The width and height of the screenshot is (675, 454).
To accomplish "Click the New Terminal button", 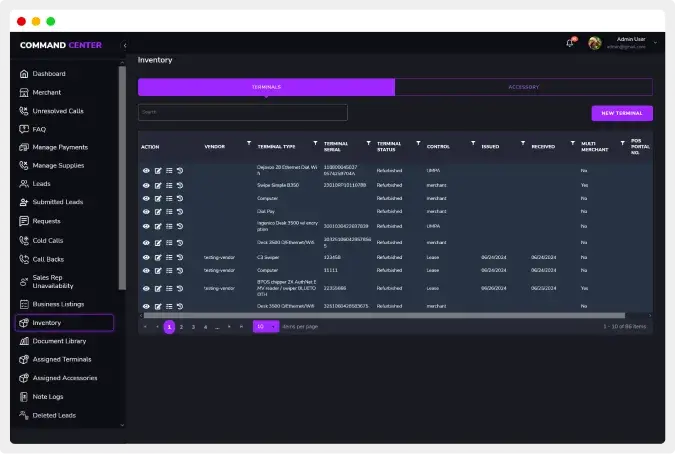I will tap(621, 113).
